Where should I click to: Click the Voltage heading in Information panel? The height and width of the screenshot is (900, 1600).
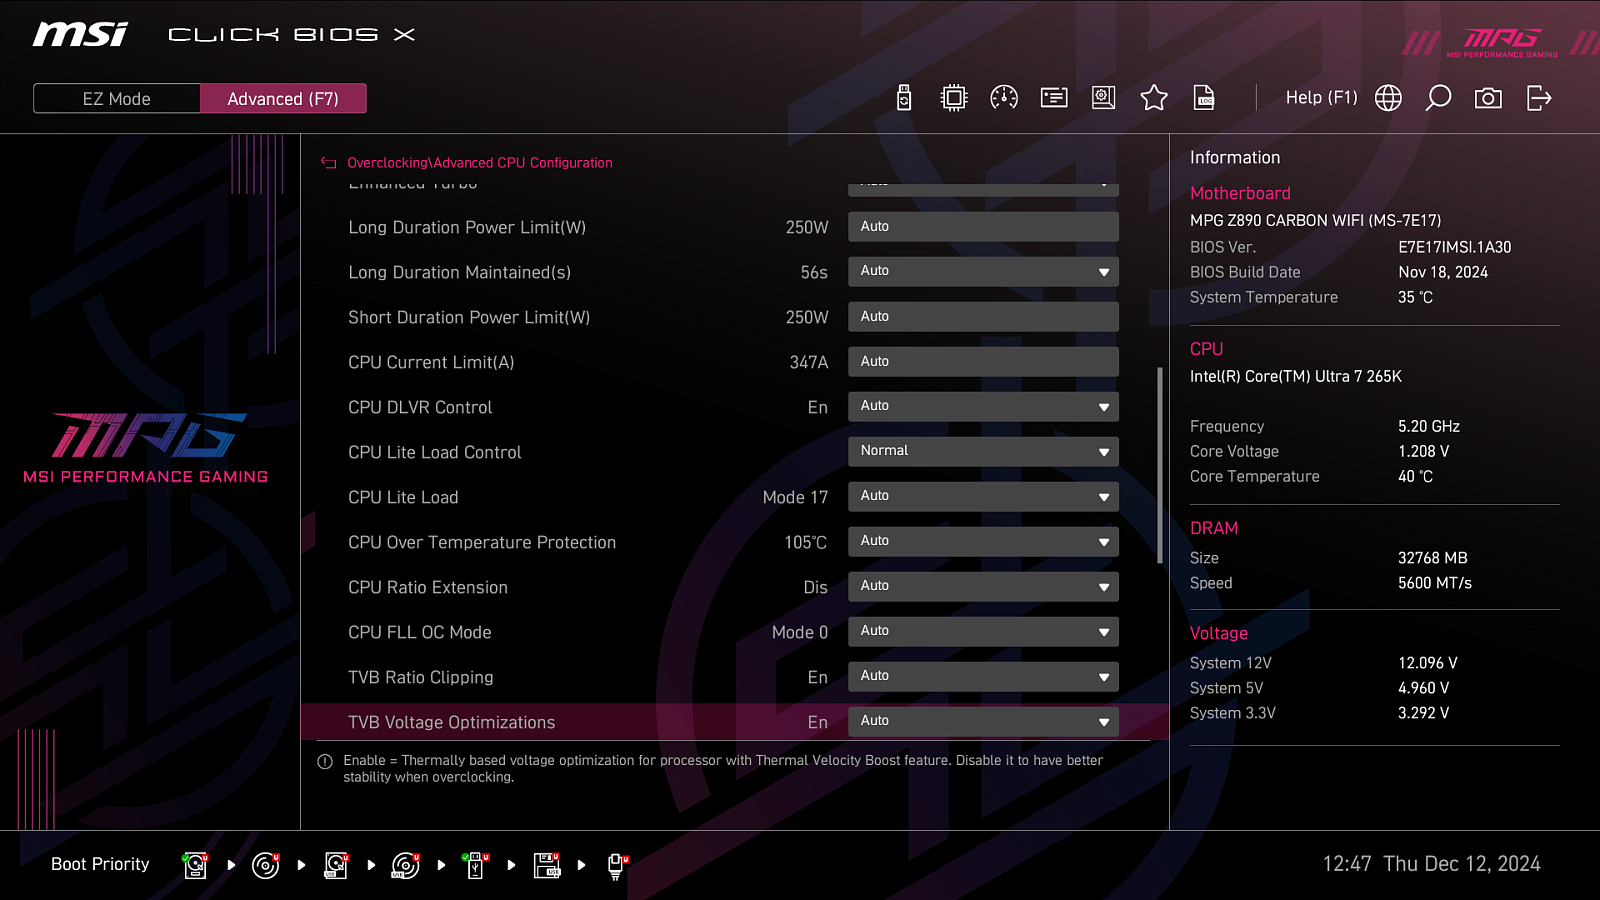tap(1219, 633)
